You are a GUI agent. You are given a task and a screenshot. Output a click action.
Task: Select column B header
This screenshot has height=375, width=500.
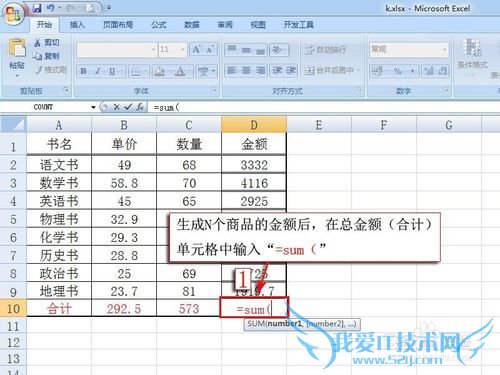point(124,125)
